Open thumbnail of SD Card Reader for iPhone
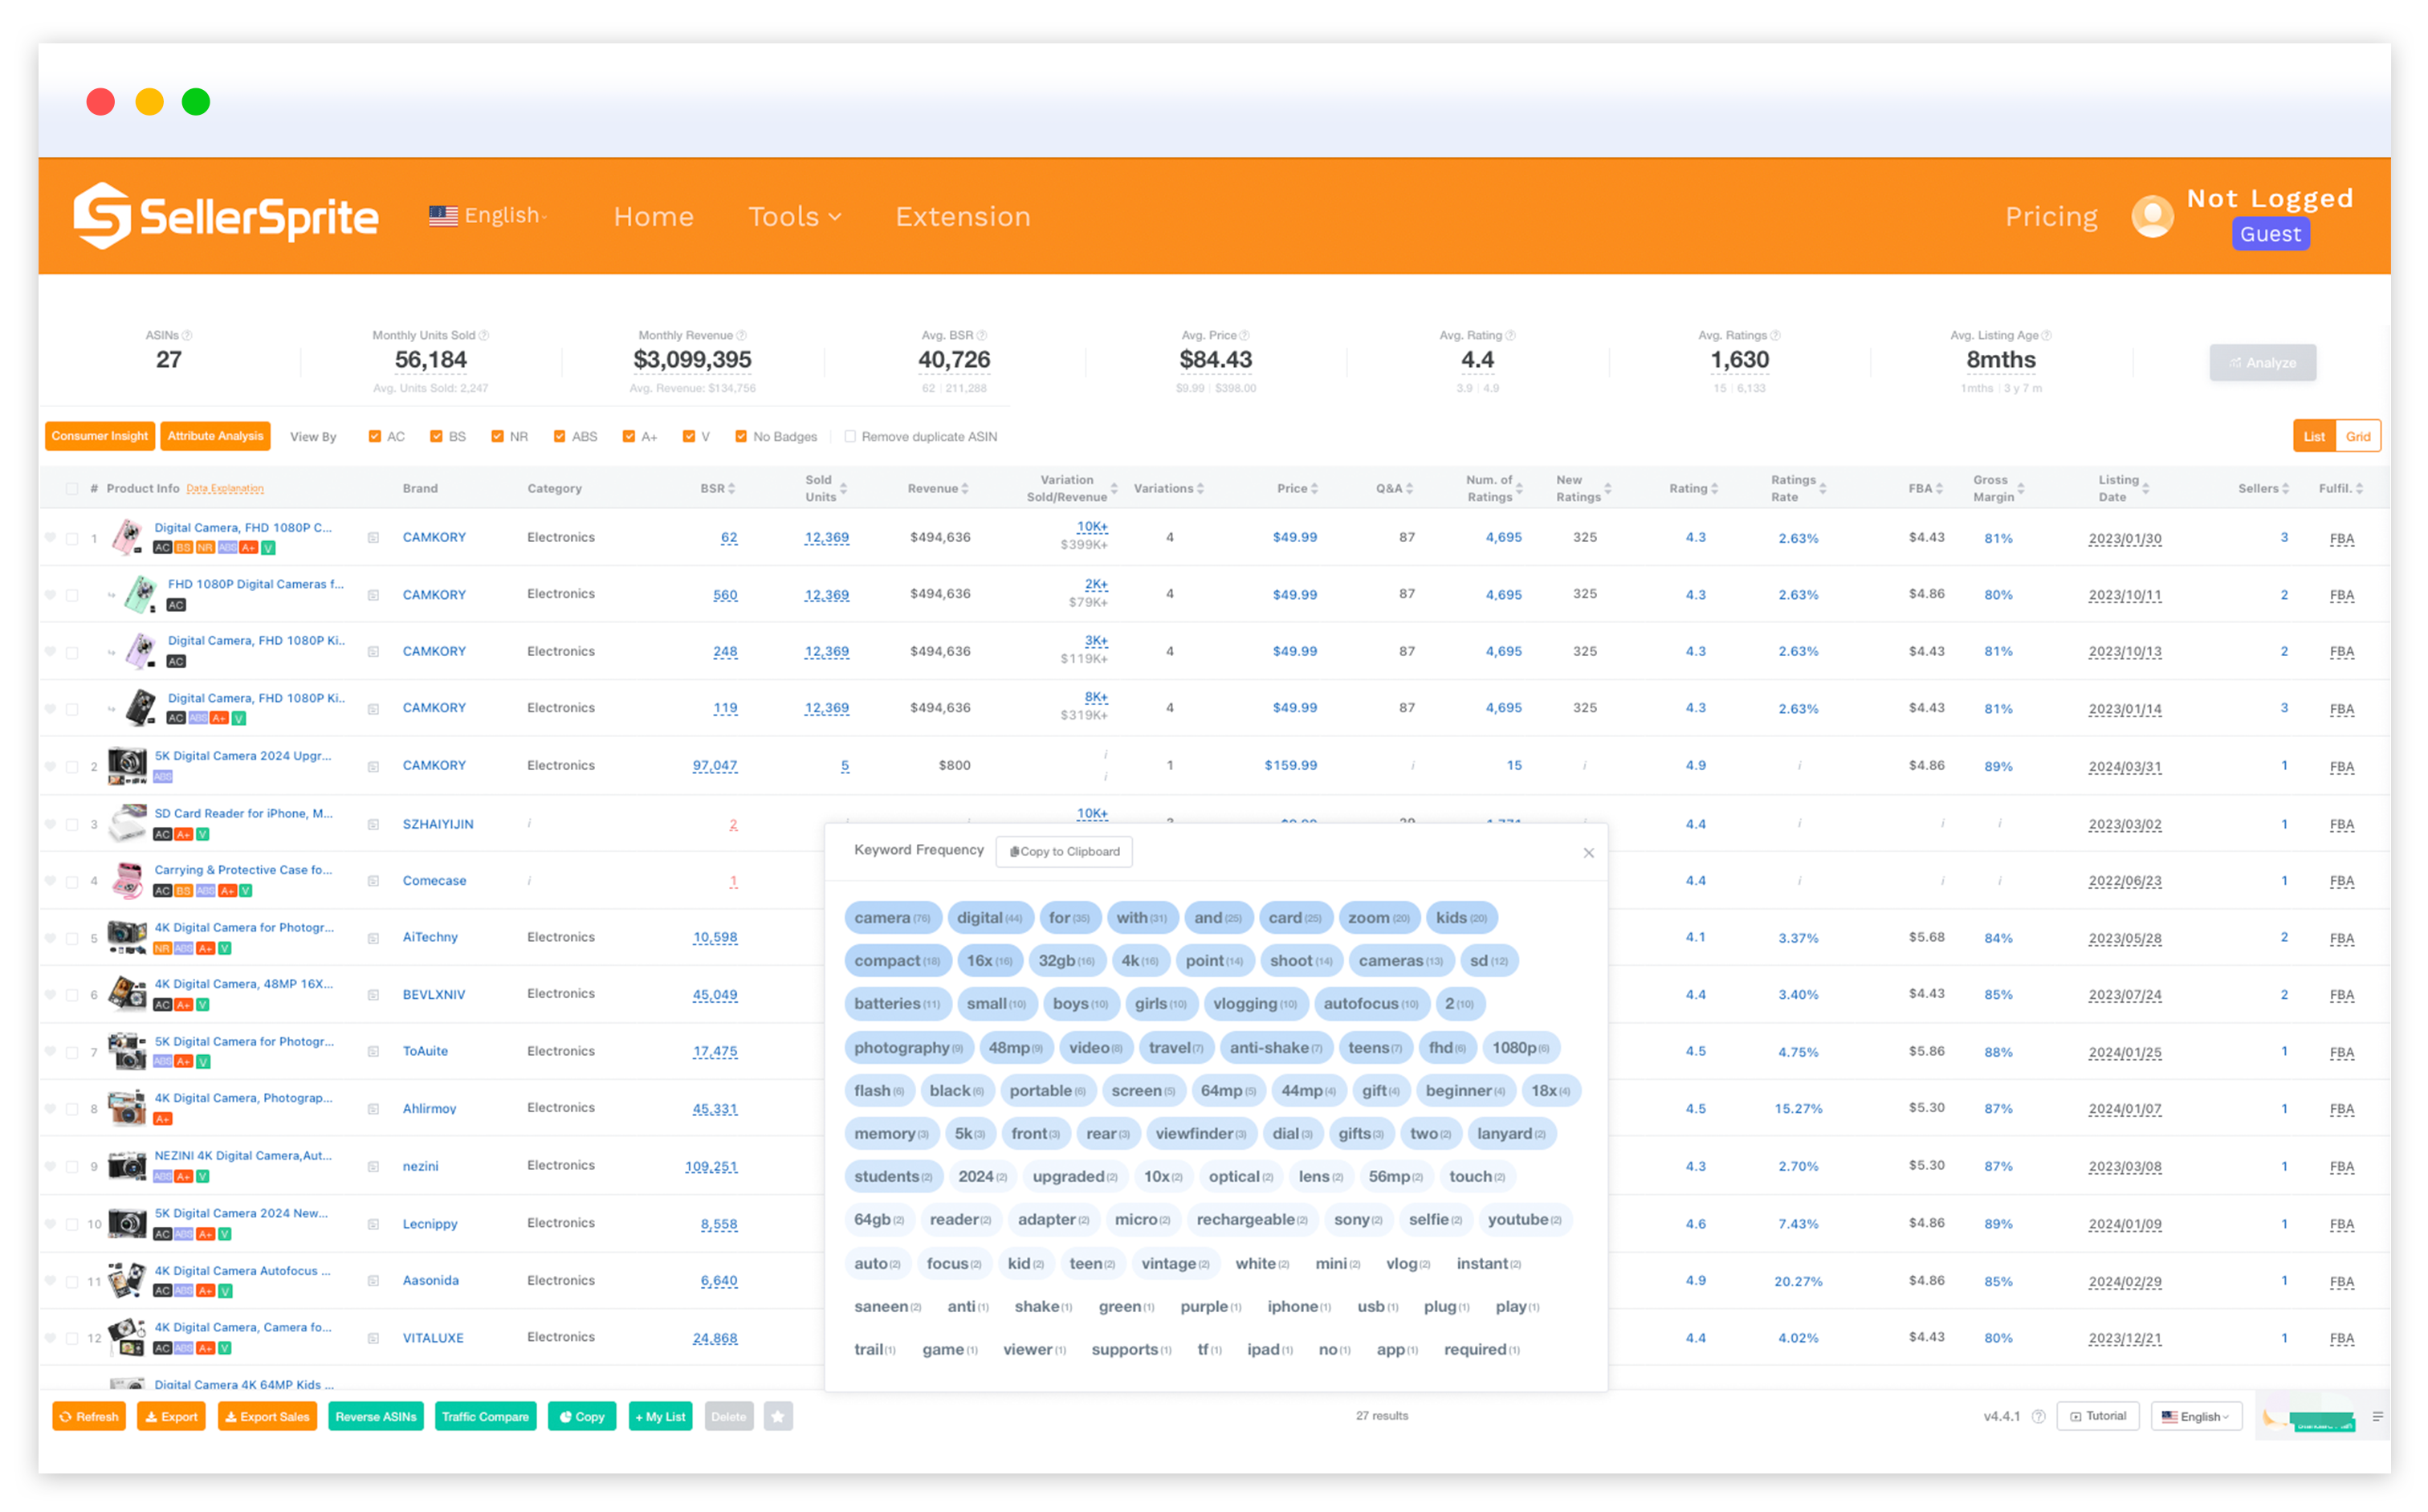The height and width of the screenshot is (1512, 2428). tap(127, 824)
